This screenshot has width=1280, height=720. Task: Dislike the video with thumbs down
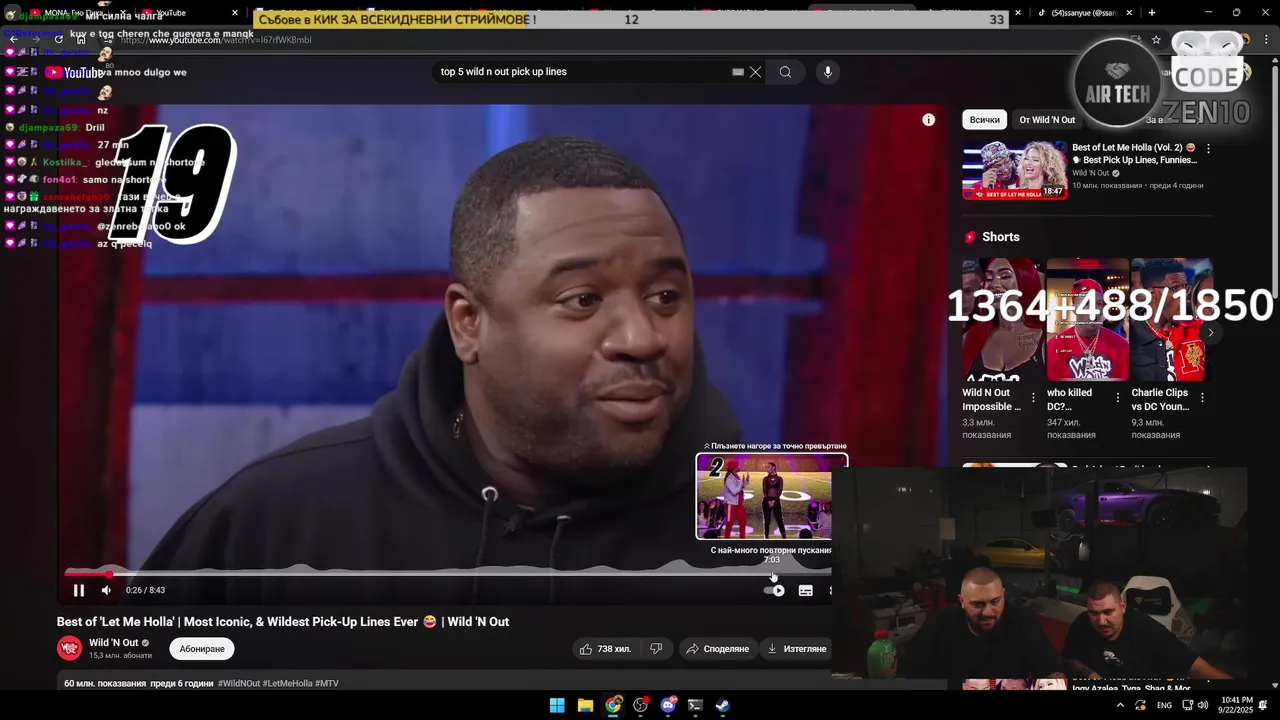pyautogui.click(x=656, y=649)
